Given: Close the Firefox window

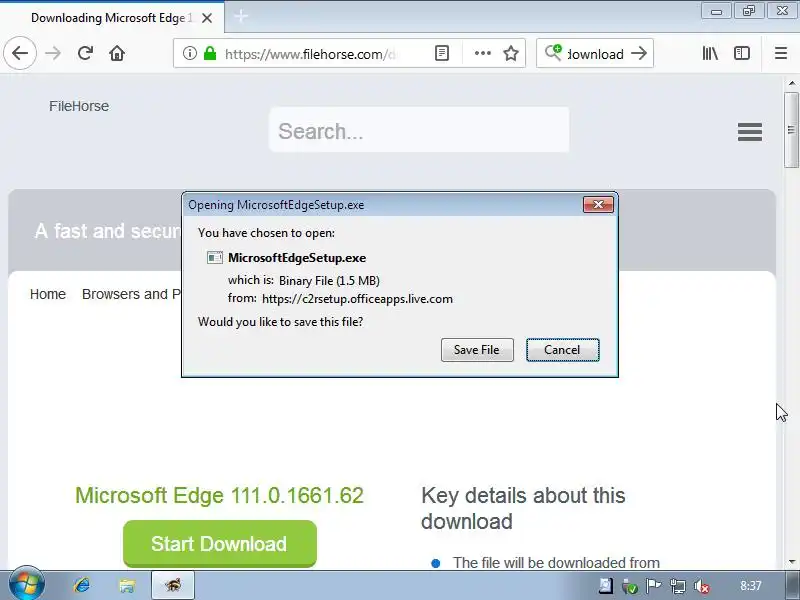Looking at the screenshot, I should pyautogui.click(x=782, y=11).
